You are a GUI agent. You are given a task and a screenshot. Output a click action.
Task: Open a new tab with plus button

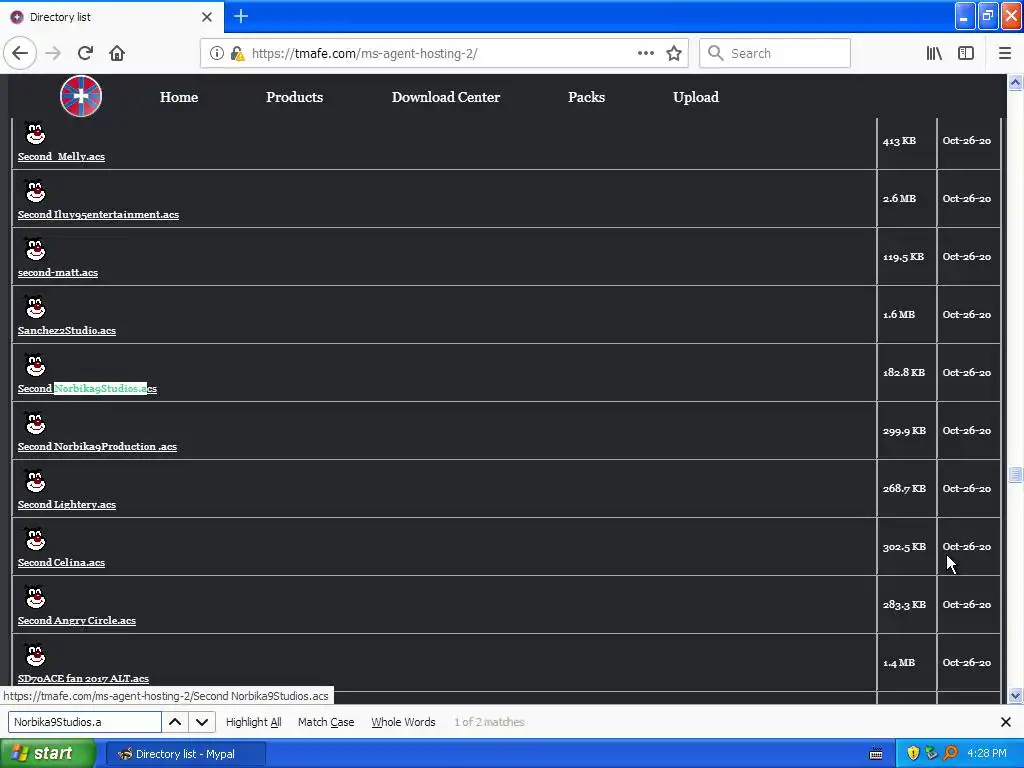pyautogui.click(x=241, y=16)
